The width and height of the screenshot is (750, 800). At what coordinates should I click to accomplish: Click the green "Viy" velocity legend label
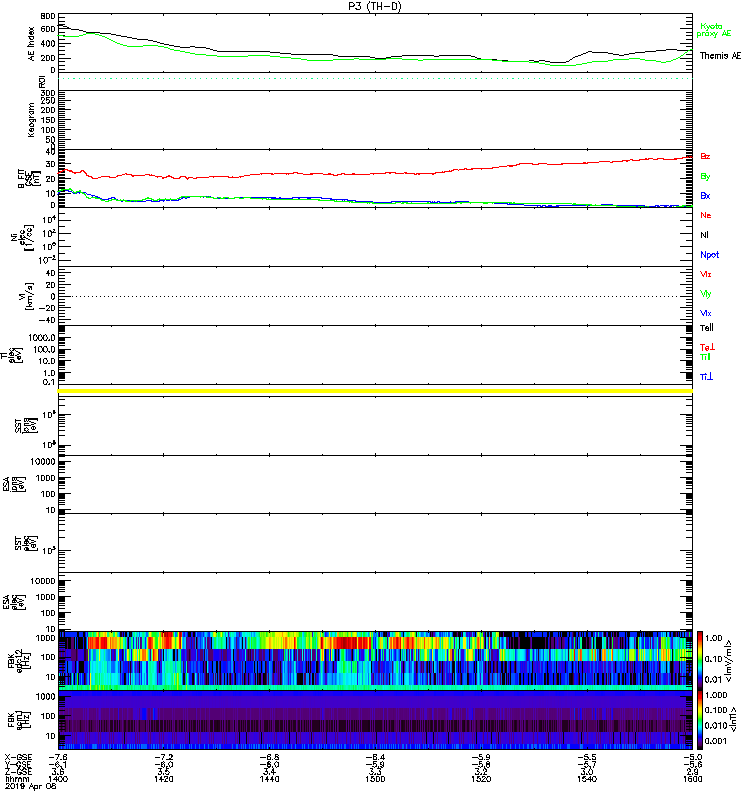tap(705, 294)
